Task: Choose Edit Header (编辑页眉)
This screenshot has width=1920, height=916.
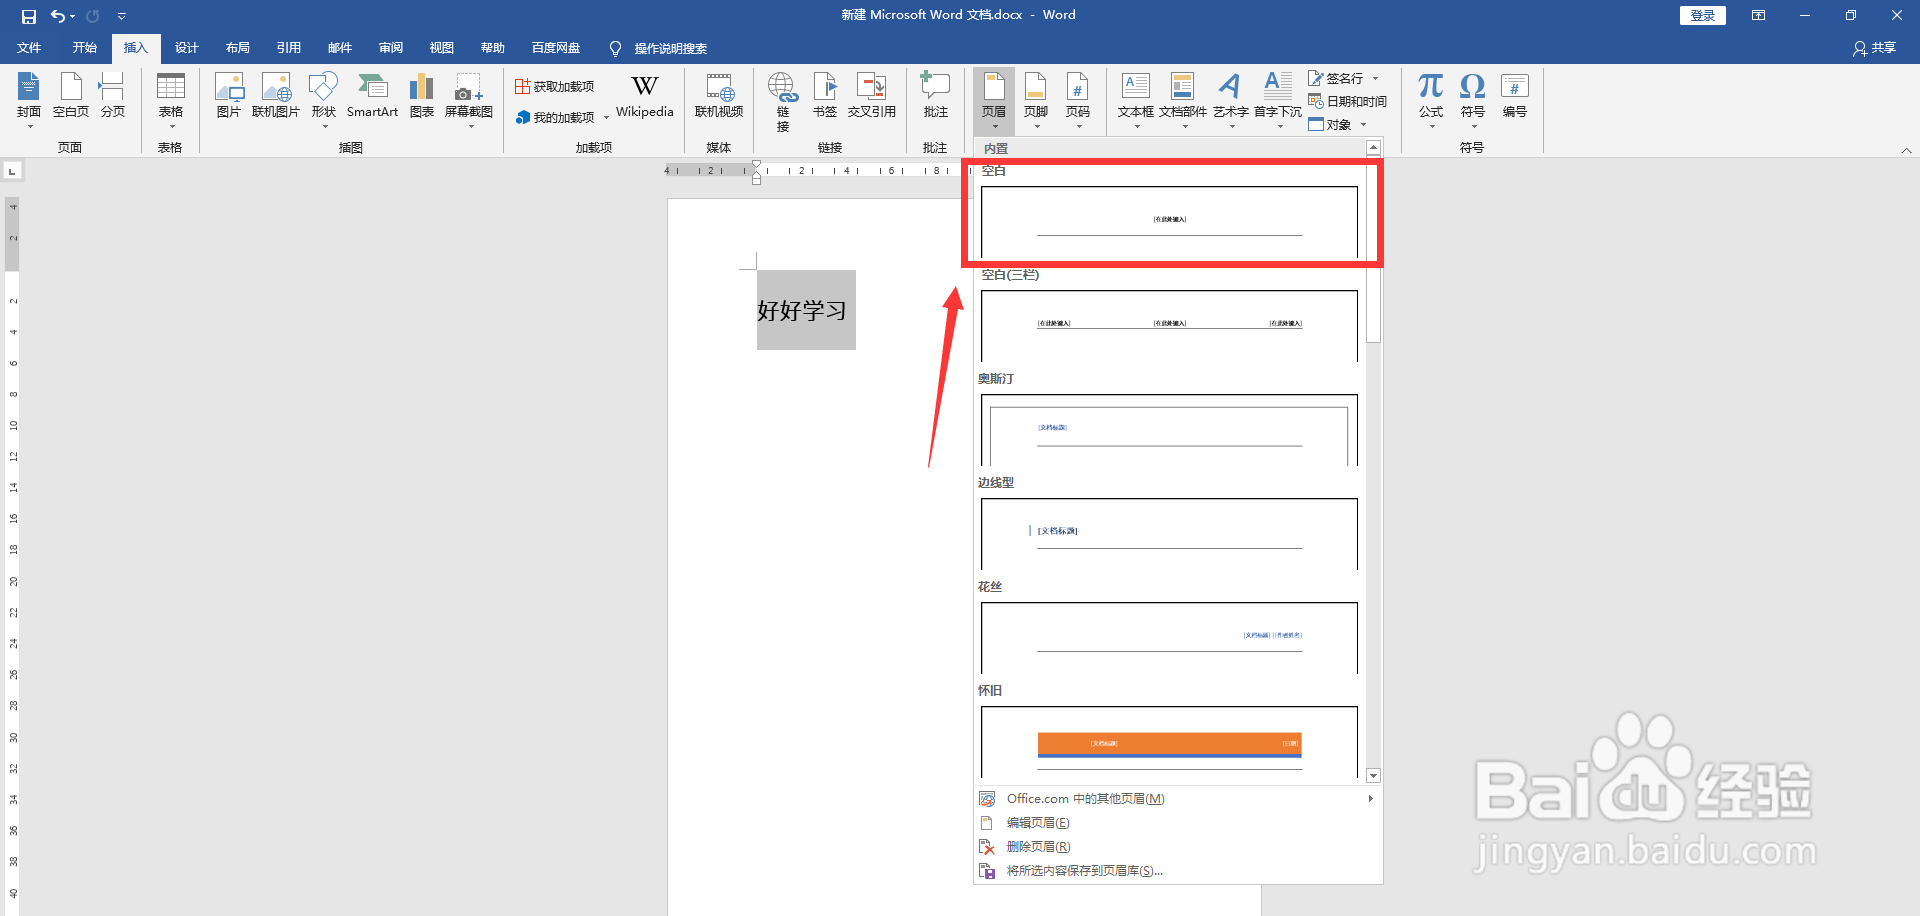Action: pyautogui.click(x=1178, y=823)
